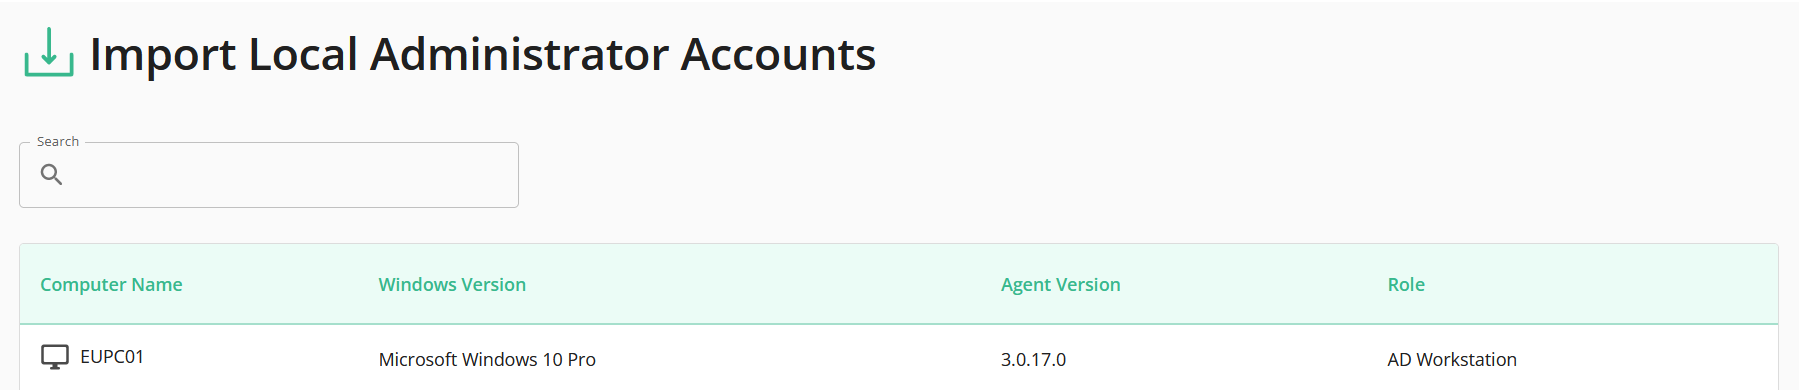Click the import download icon beside the title
This screenshot has height=390, width=1799.
(x=49, y=52)
